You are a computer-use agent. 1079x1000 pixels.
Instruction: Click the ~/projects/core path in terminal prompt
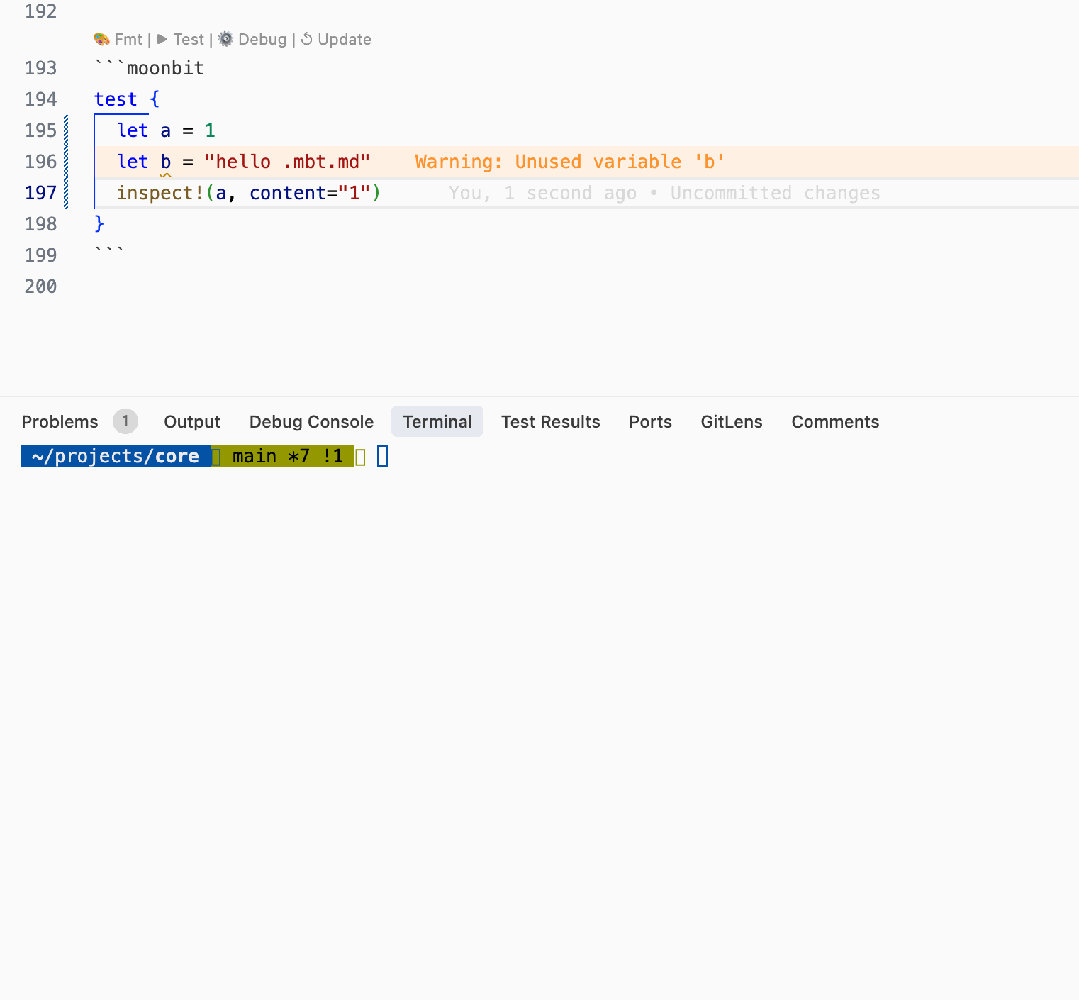[116, 456]
